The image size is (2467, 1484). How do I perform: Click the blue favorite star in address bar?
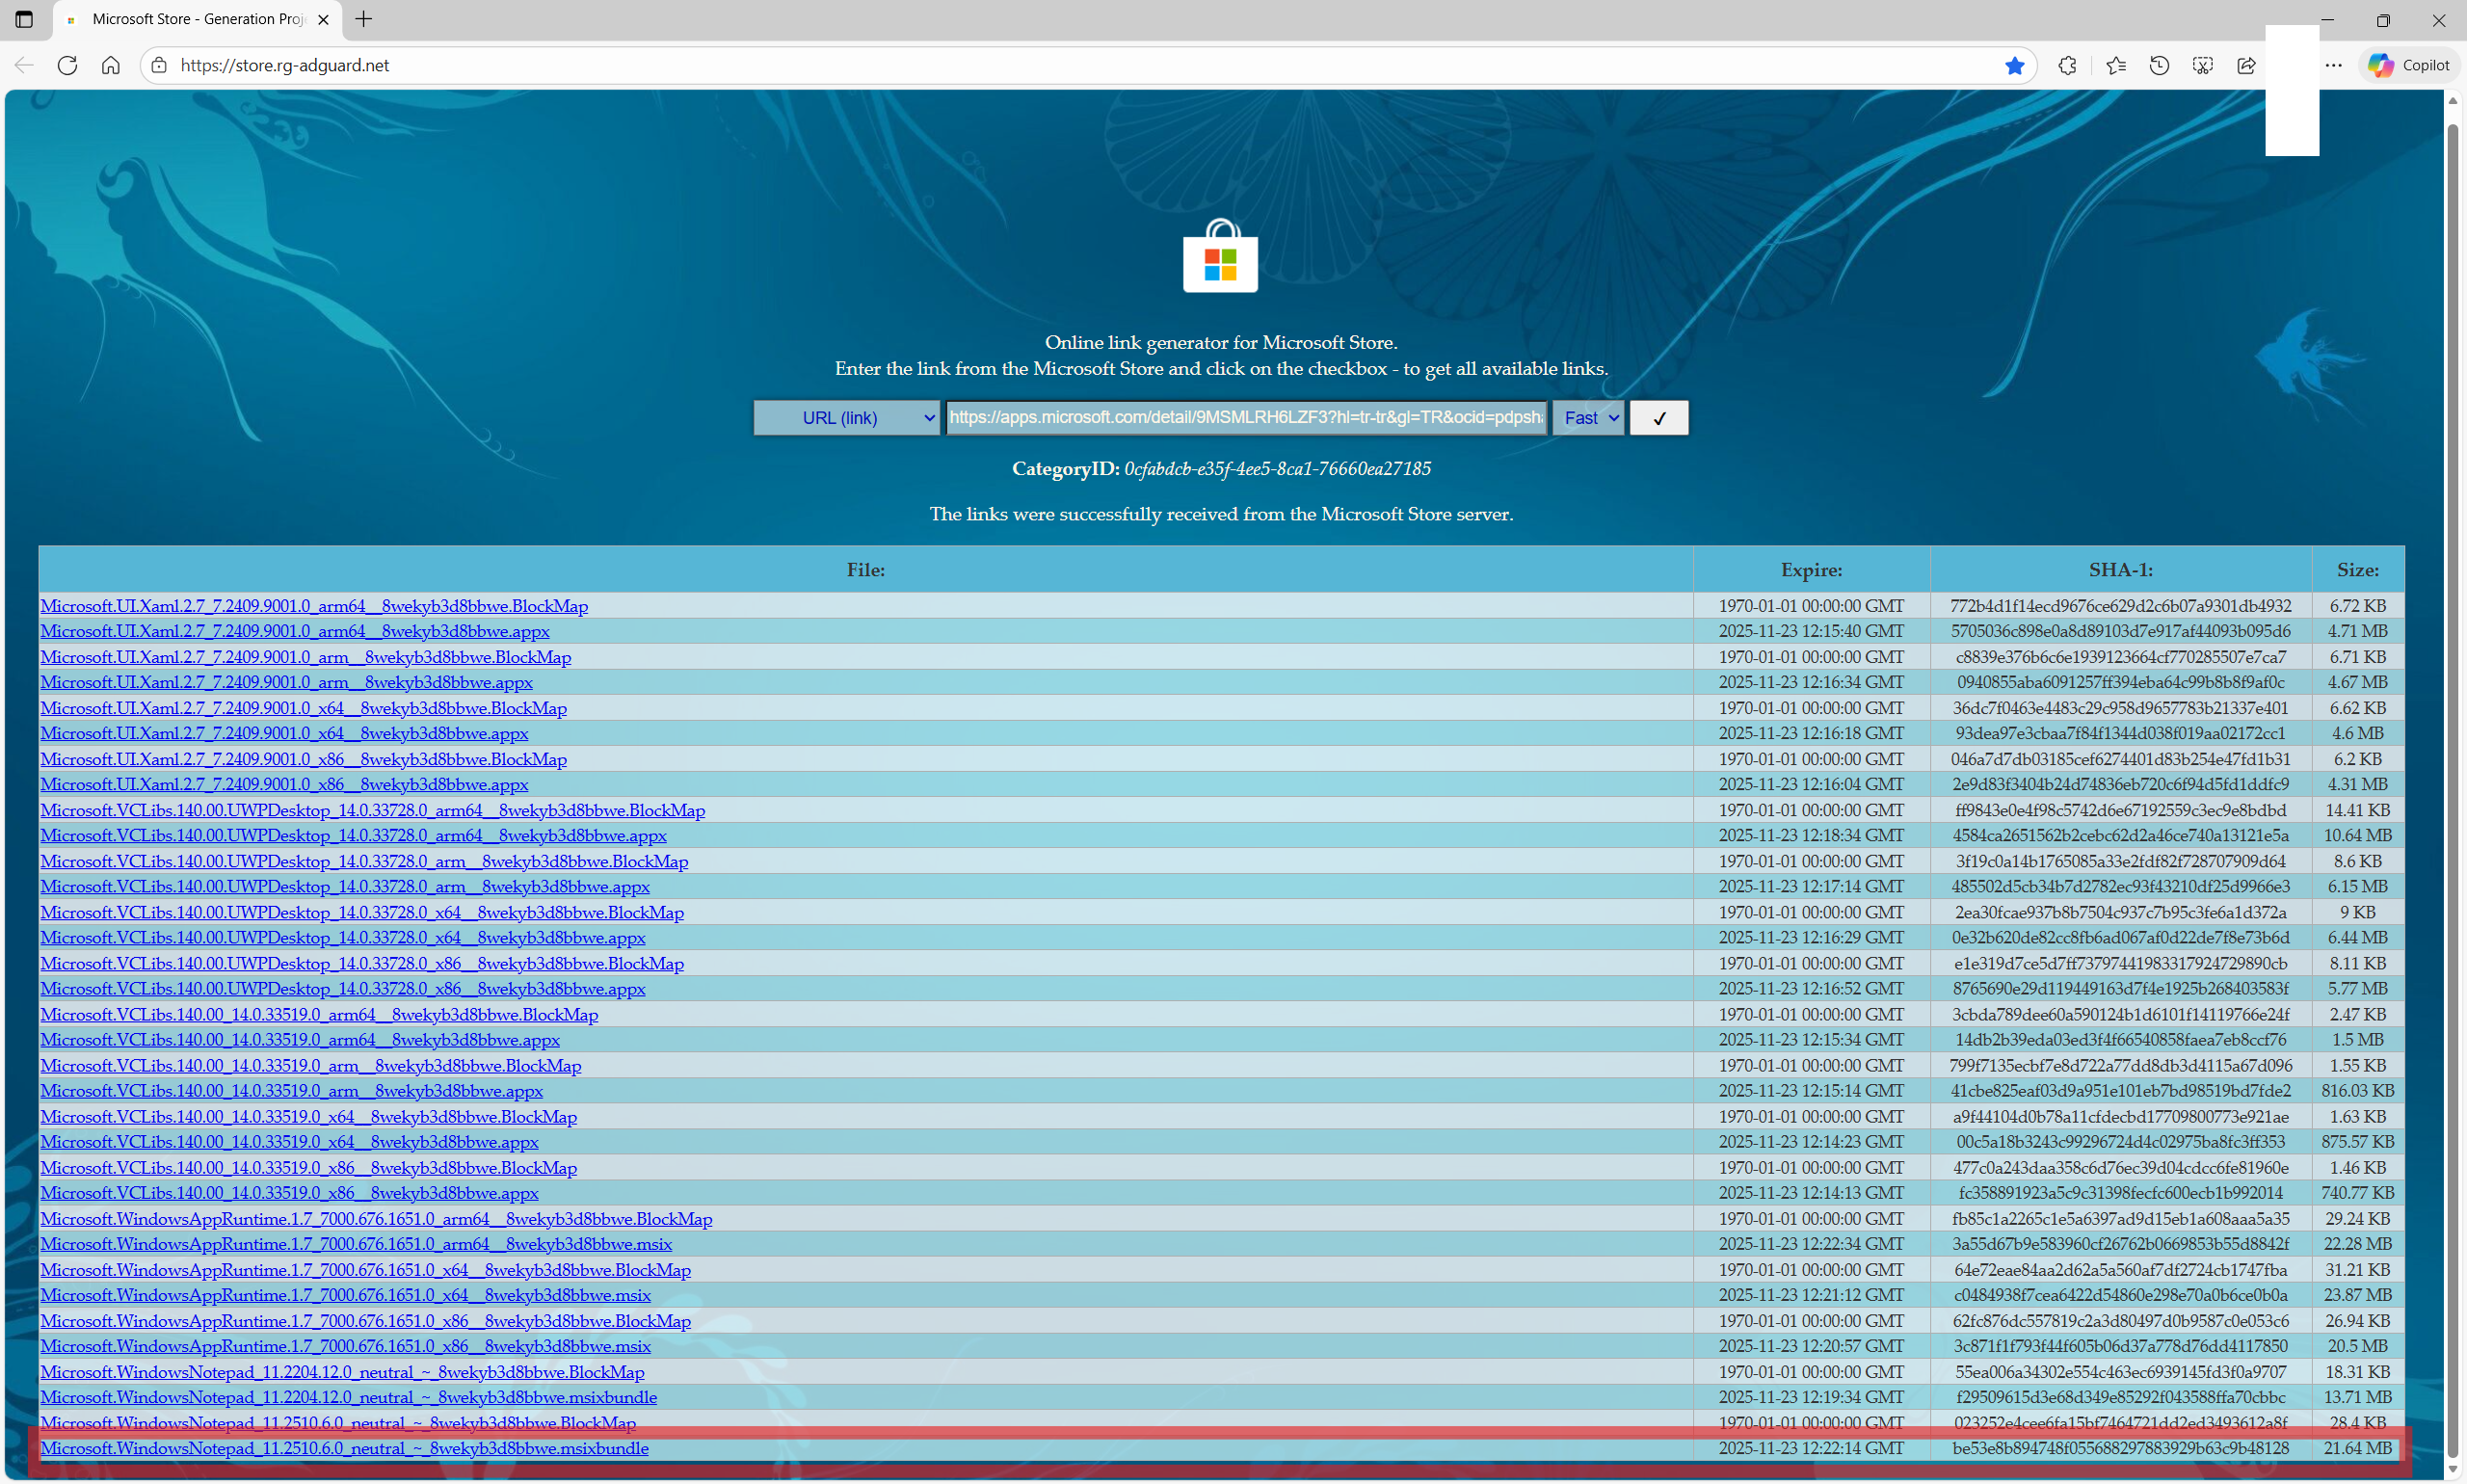pyautogui.click(x=2014, y=65)
